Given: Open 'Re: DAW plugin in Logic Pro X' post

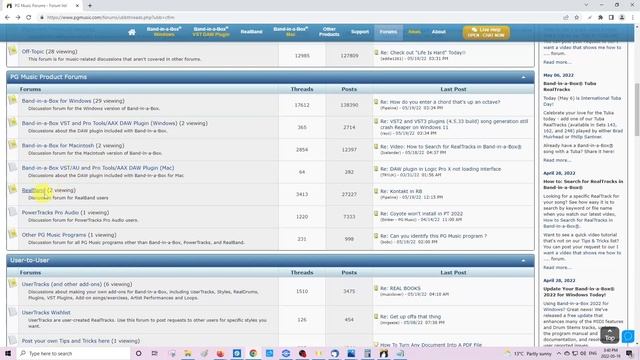Looking at the screenshot, I should pos(440,169).
